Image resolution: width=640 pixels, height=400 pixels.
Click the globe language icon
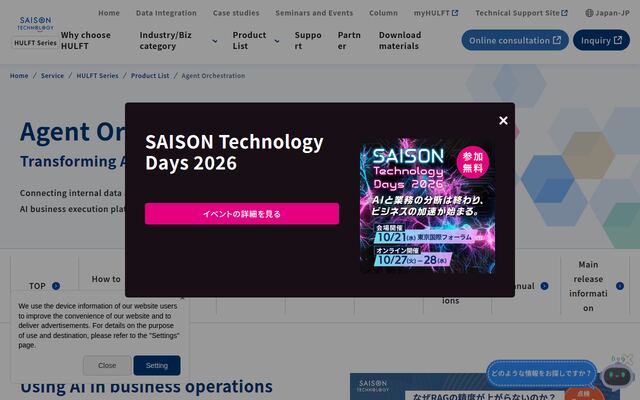coord(589,13)
